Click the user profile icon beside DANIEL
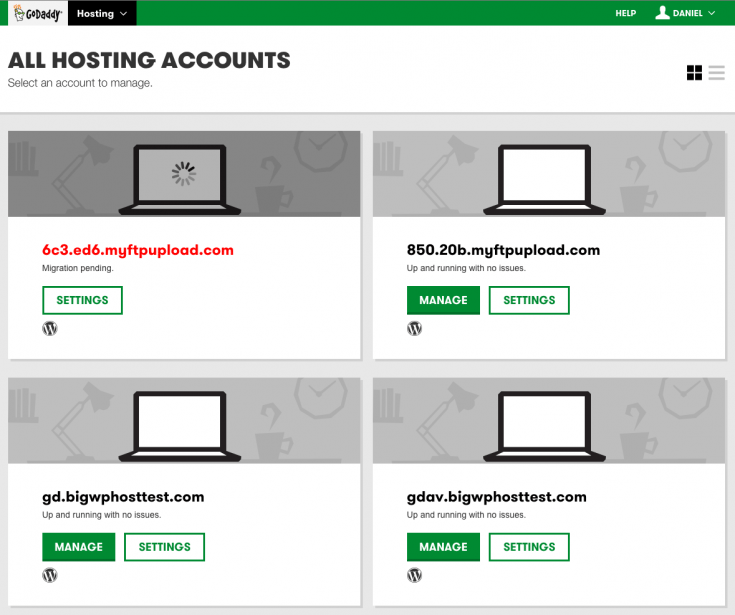The image size is (735, 615). [662, 13]
